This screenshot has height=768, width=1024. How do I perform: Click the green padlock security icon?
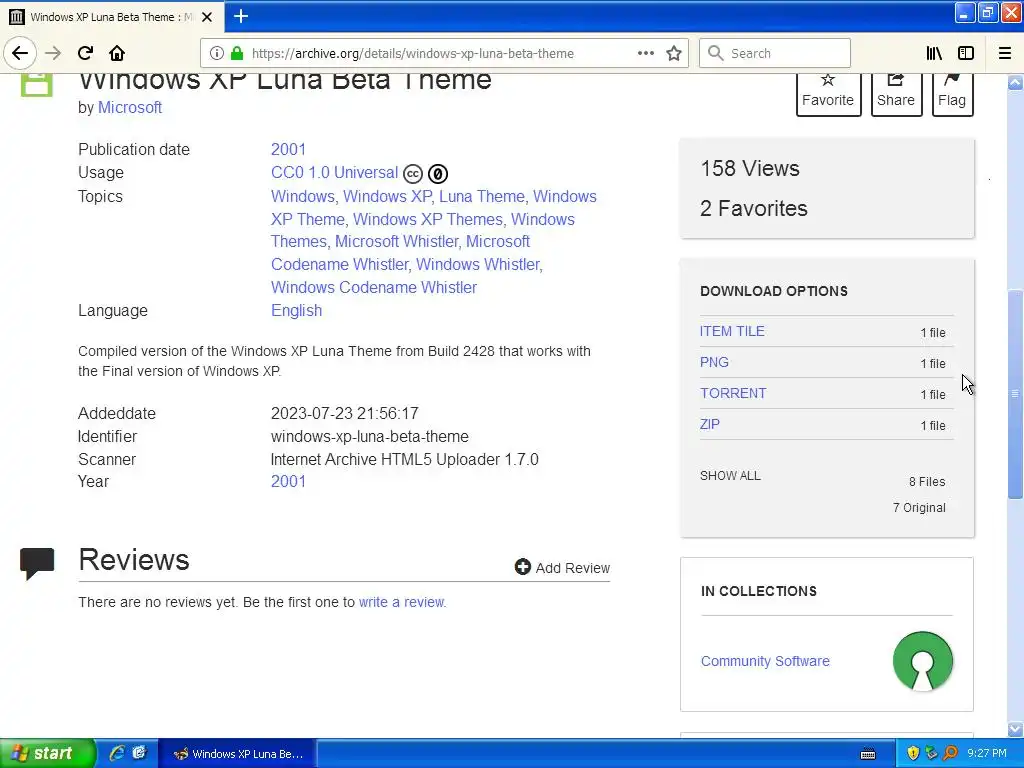(237, 53)
